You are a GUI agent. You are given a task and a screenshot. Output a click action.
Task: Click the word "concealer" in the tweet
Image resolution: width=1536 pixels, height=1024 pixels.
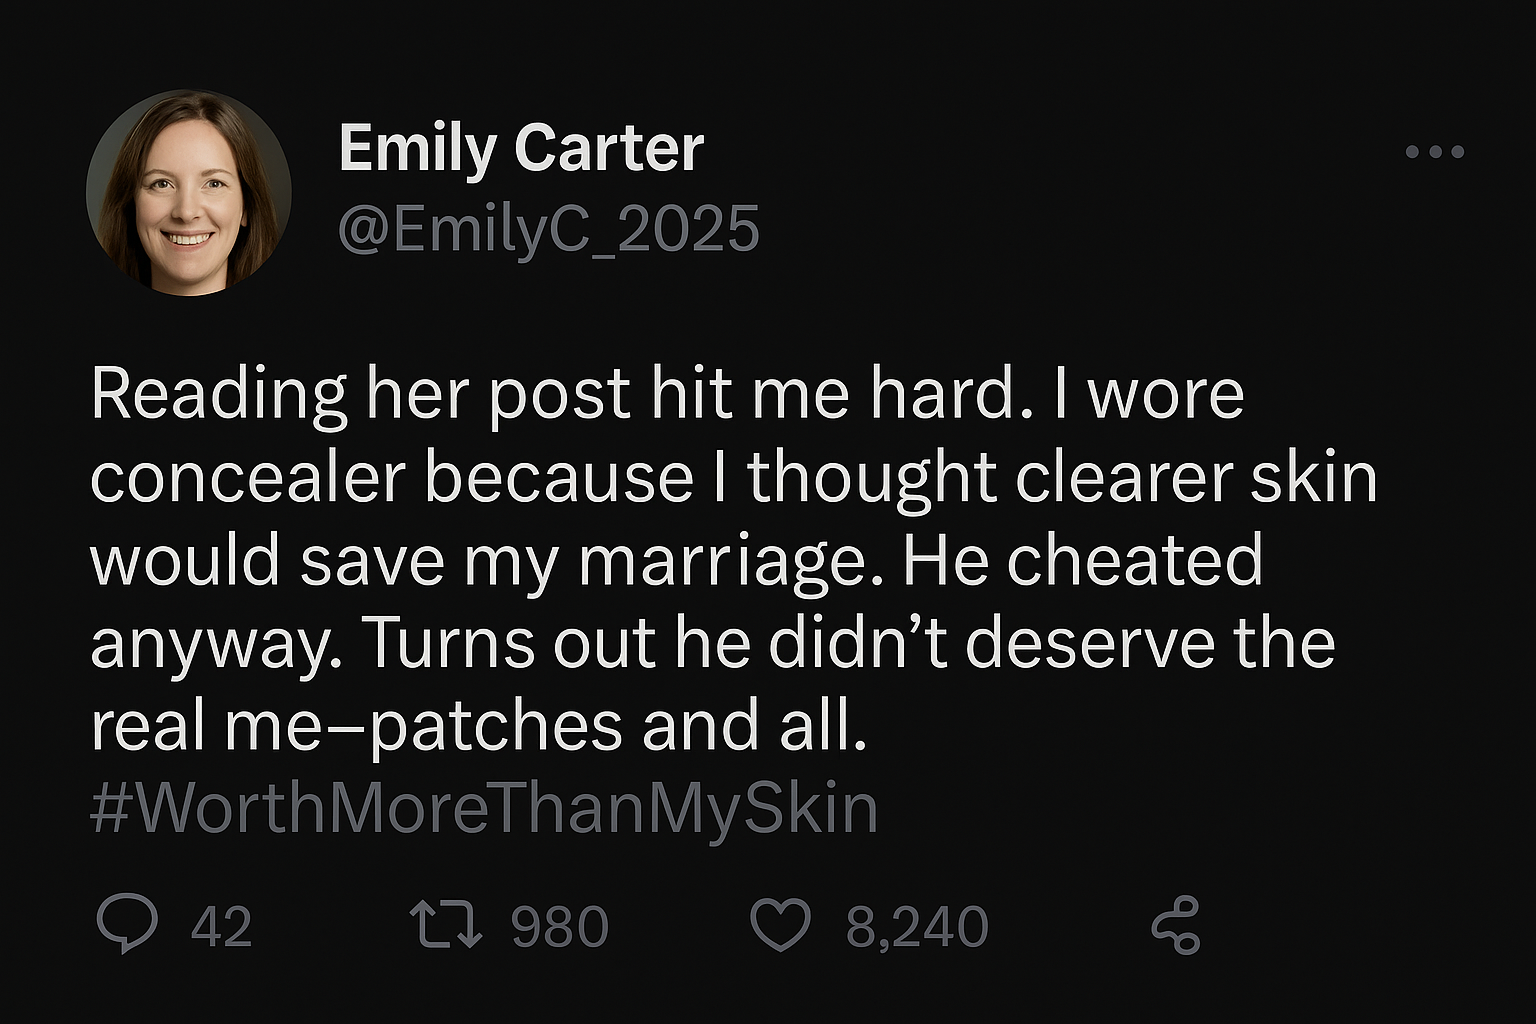point(247,478)
